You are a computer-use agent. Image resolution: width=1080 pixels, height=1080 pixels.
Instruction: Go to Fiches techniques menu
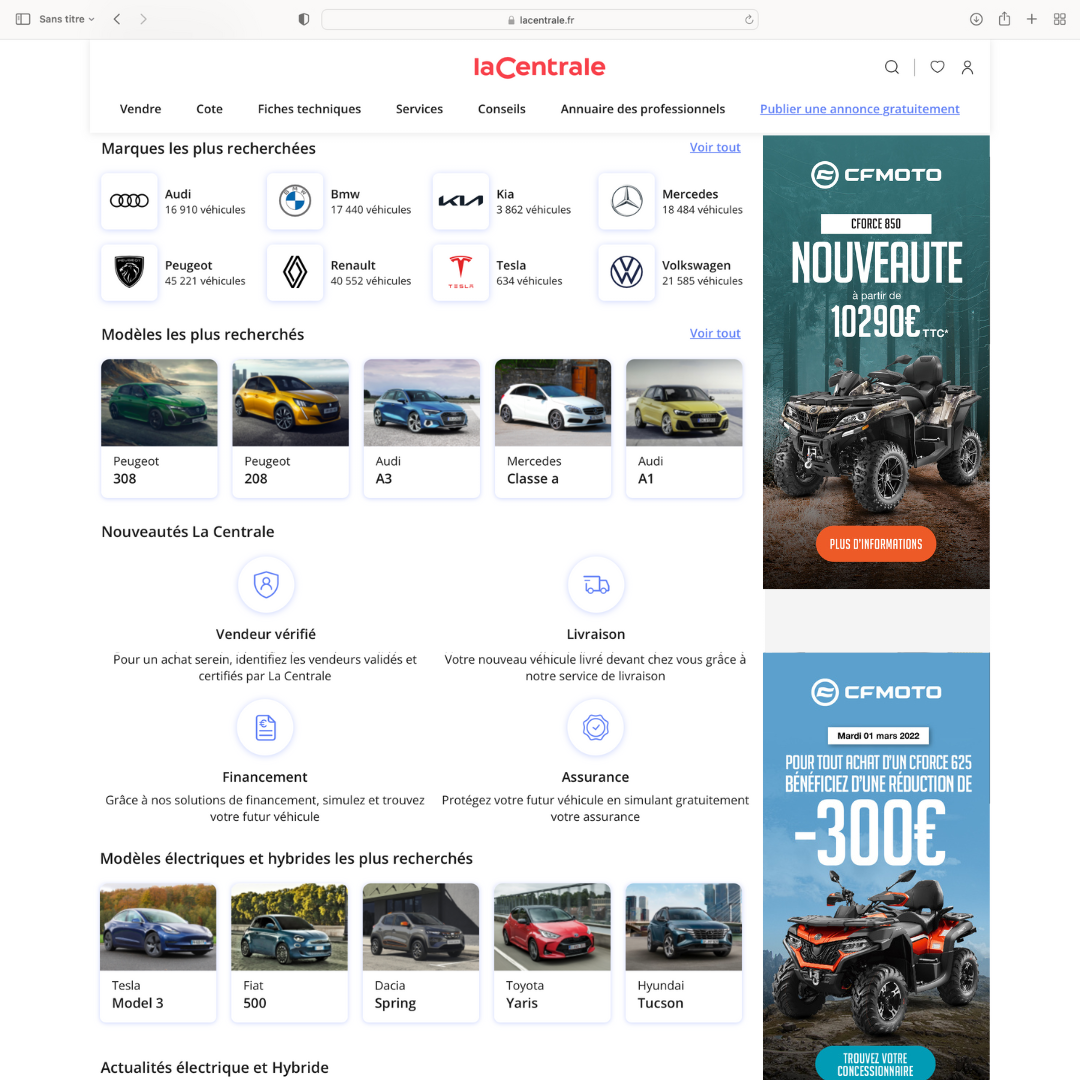tap(309, 109)
